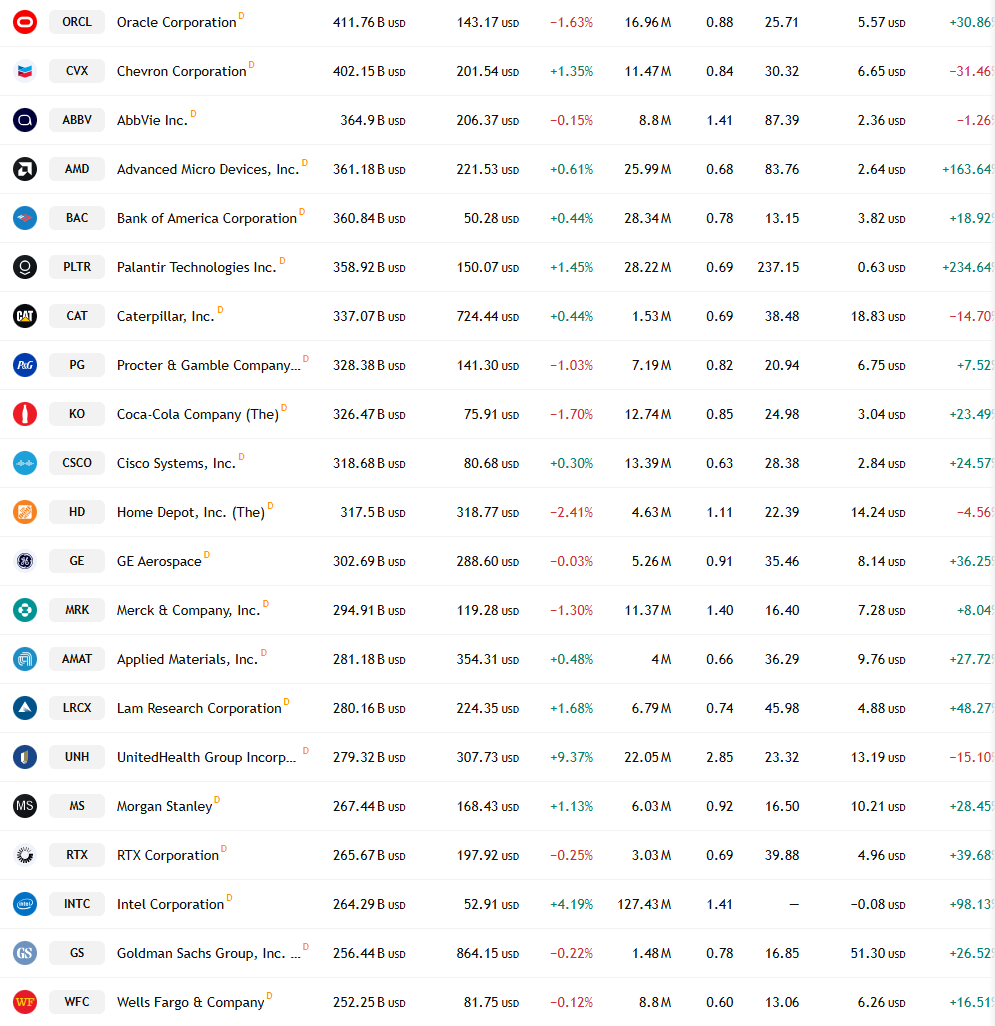Click the Intel logo icon
The width and height of the screenshot is (995, 1026).
click(25, 904)
